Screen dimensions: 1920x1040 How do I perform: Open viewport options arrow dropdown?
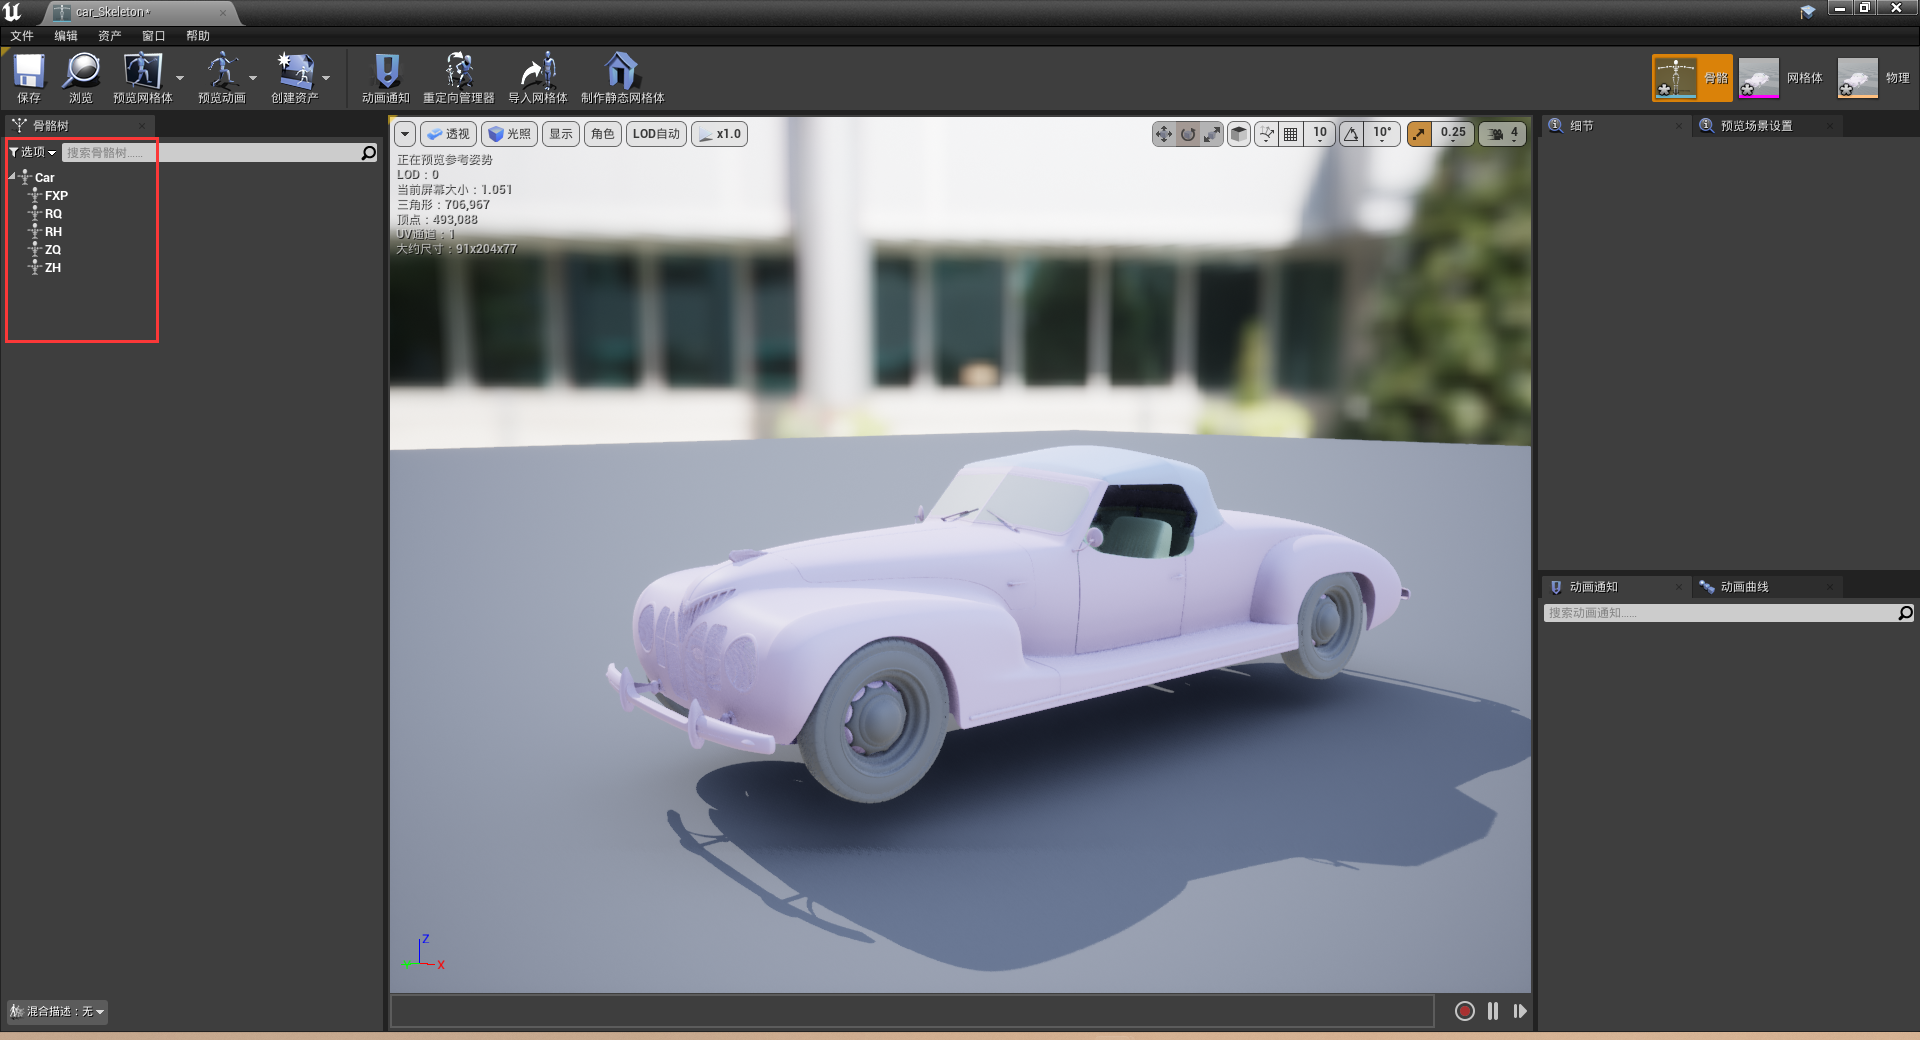pyautogui.click(x=405, y=134)
